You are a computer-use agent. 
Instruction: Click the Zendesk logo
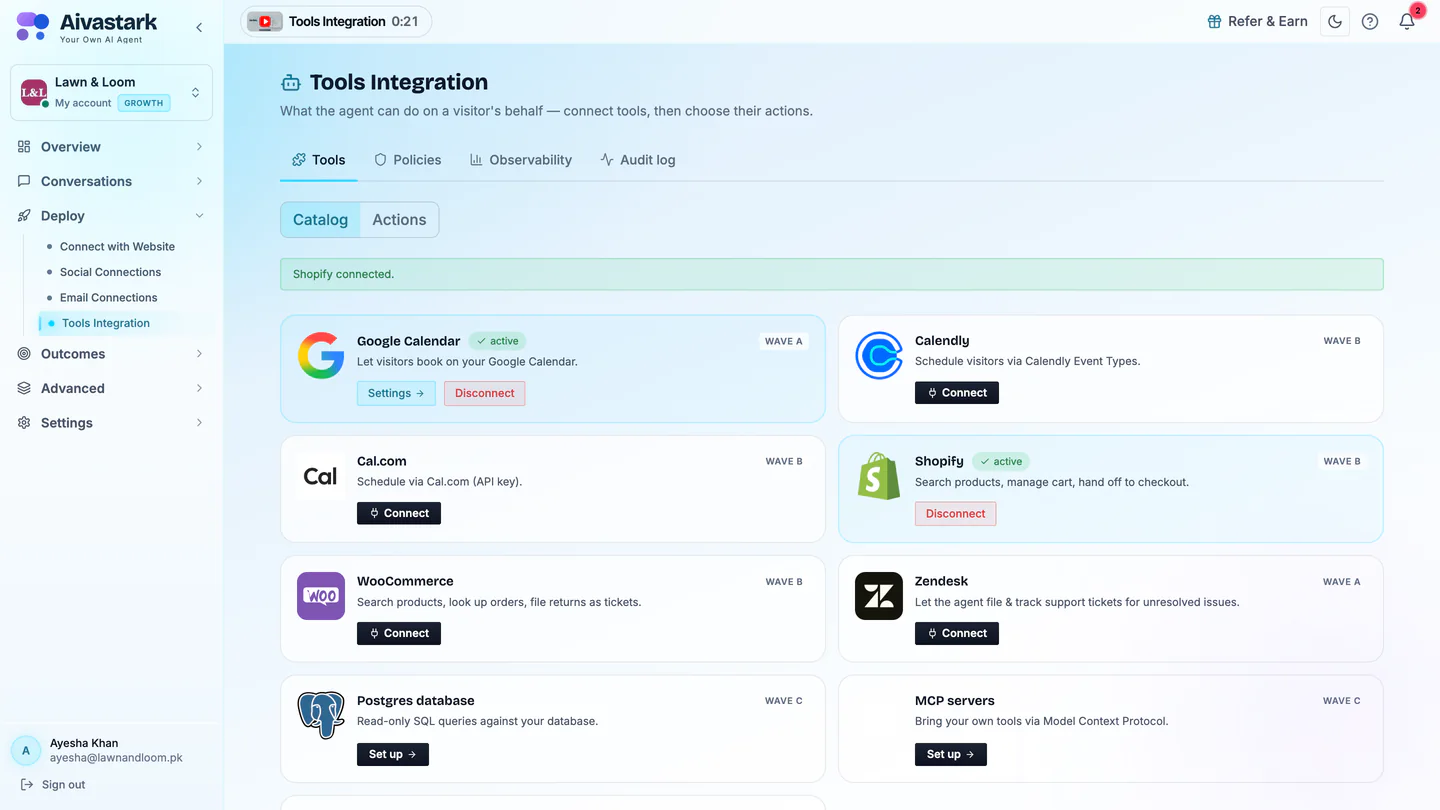879,596
